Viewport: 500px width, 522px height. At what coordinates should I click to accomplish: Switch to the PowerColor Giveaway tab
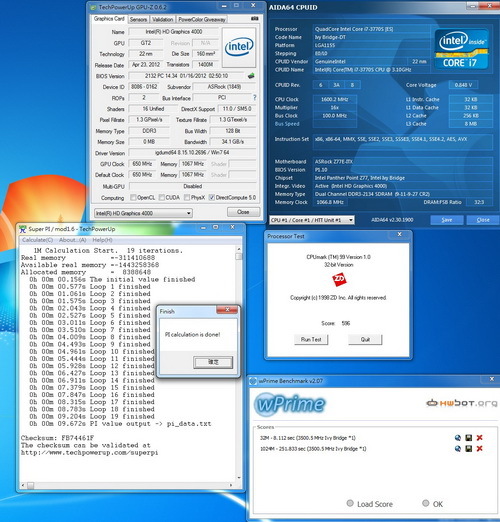(x=202, y=20)
